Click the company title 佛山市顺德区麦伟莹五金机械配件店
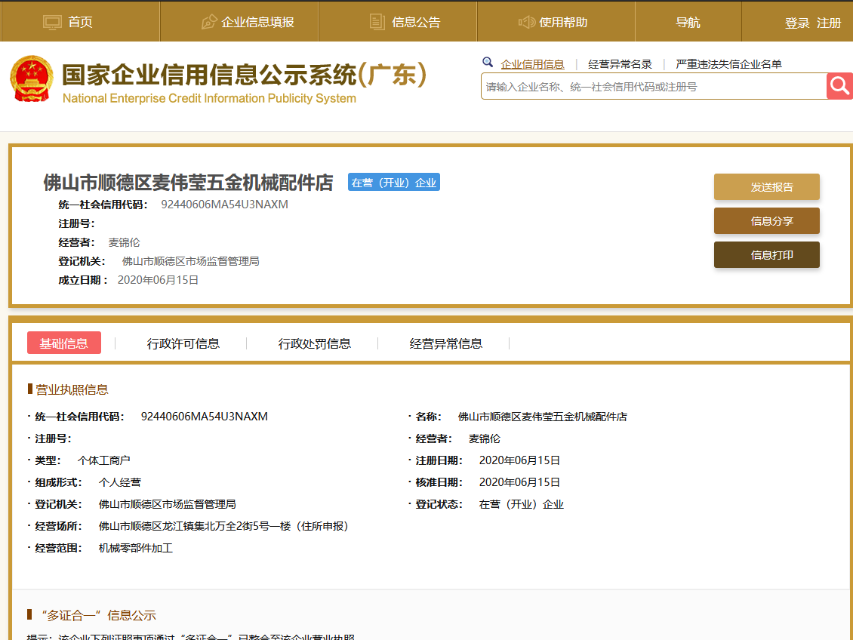Viewport: 853px width, 640px height. tap(188, 182)
